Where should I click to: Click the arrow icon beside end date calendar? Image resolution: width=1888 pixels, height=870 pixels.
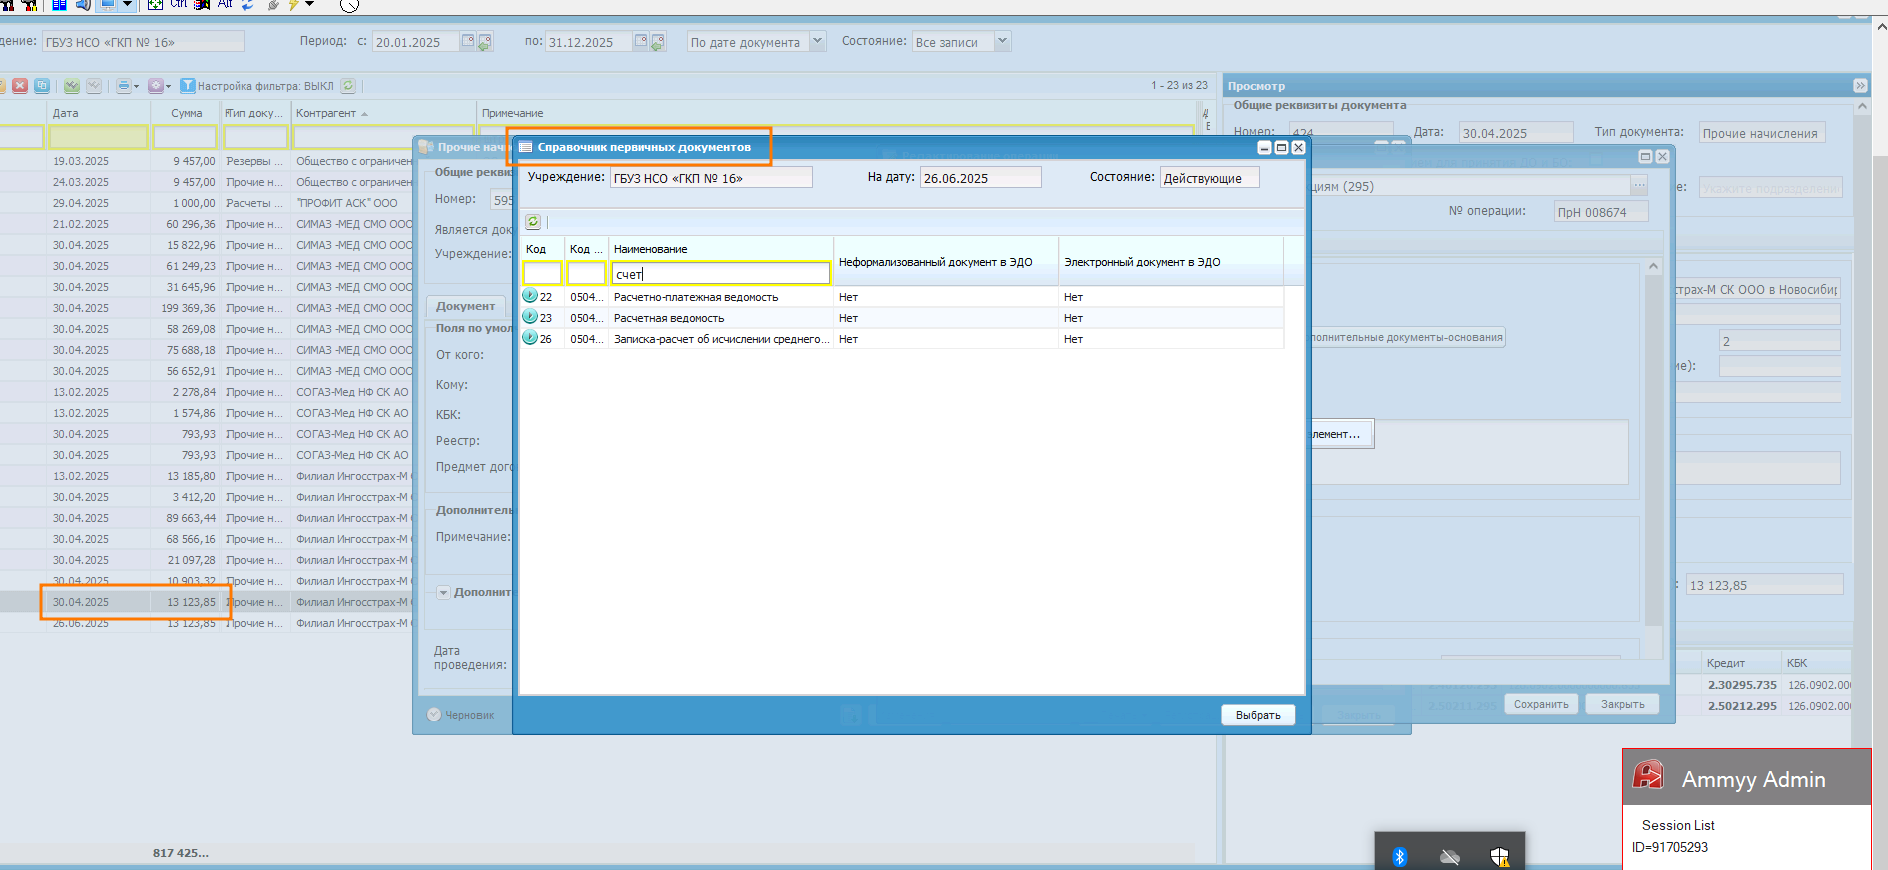[x=658, y=42]
